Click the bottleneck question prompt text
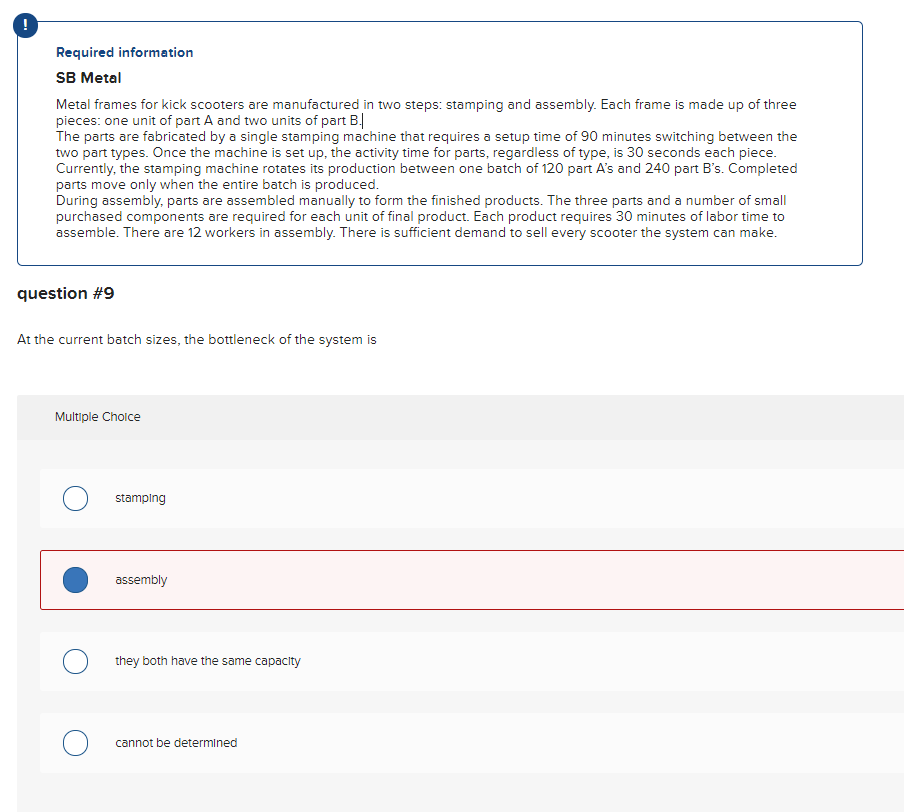904x812 pixels. point(195,339)
